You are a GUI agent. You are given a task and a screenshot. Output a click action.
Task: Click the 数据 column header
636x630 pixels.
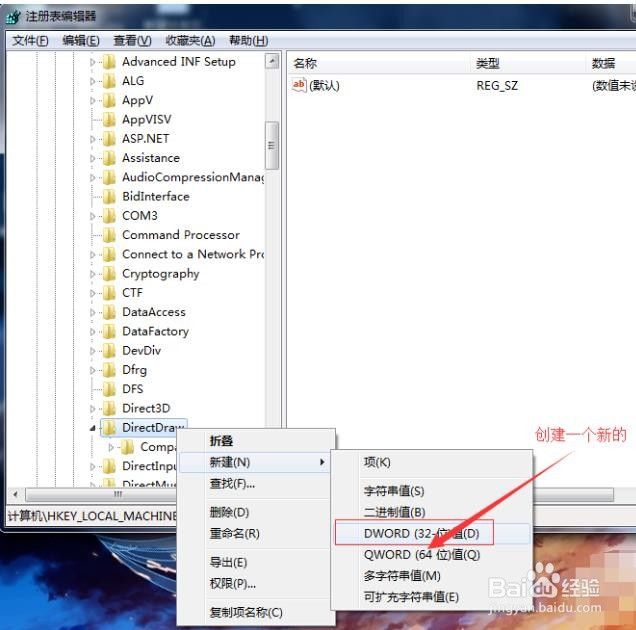click(611, 63)
